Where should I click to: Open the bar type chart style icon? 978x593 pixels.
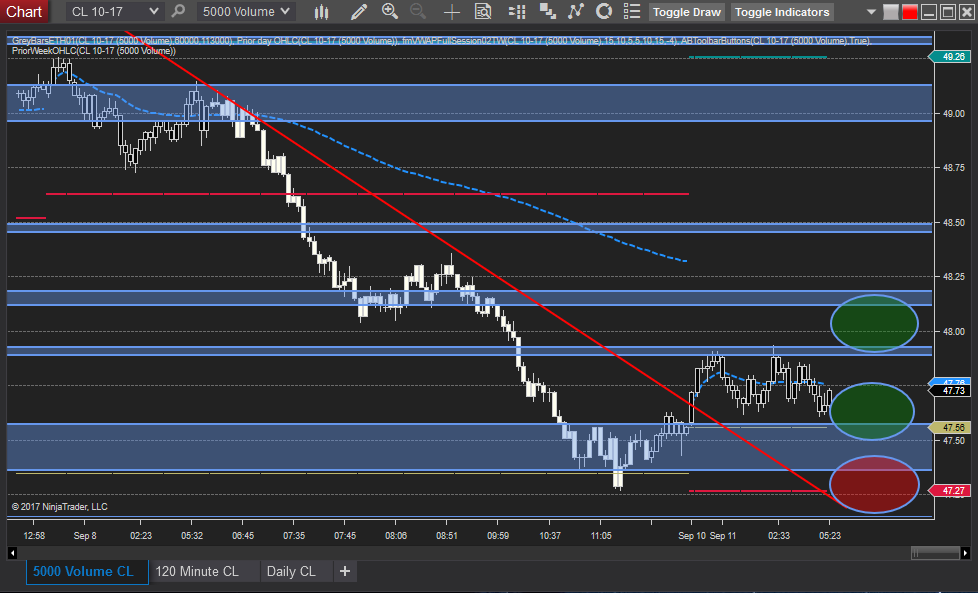(x=321, y=11)
